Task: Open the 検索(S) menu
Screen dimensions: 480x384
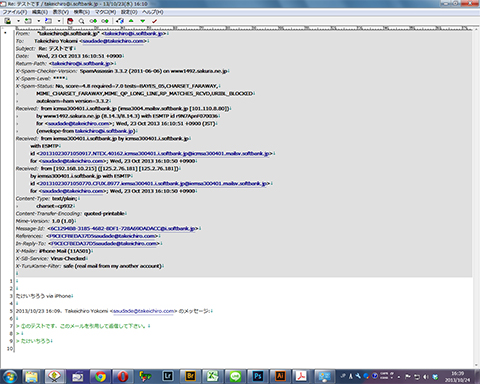Action: pos(82,12)
